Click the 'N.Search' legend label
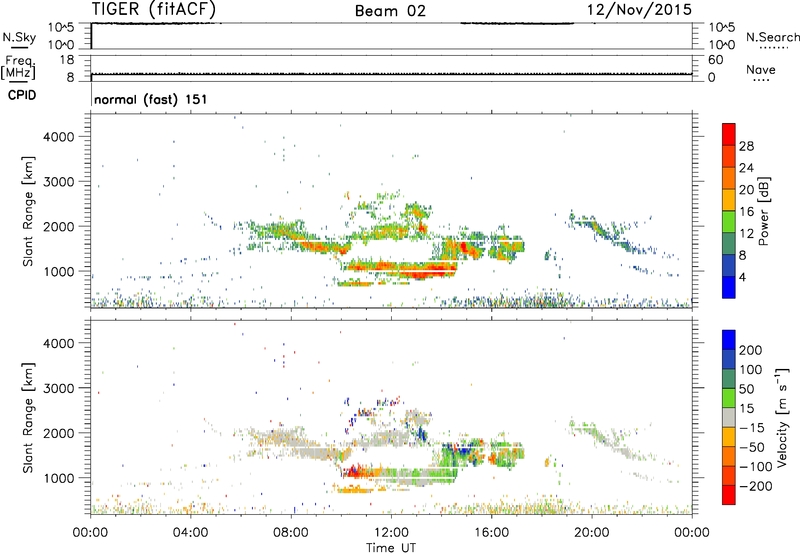The image size is (800, 554). click(772, 37)
